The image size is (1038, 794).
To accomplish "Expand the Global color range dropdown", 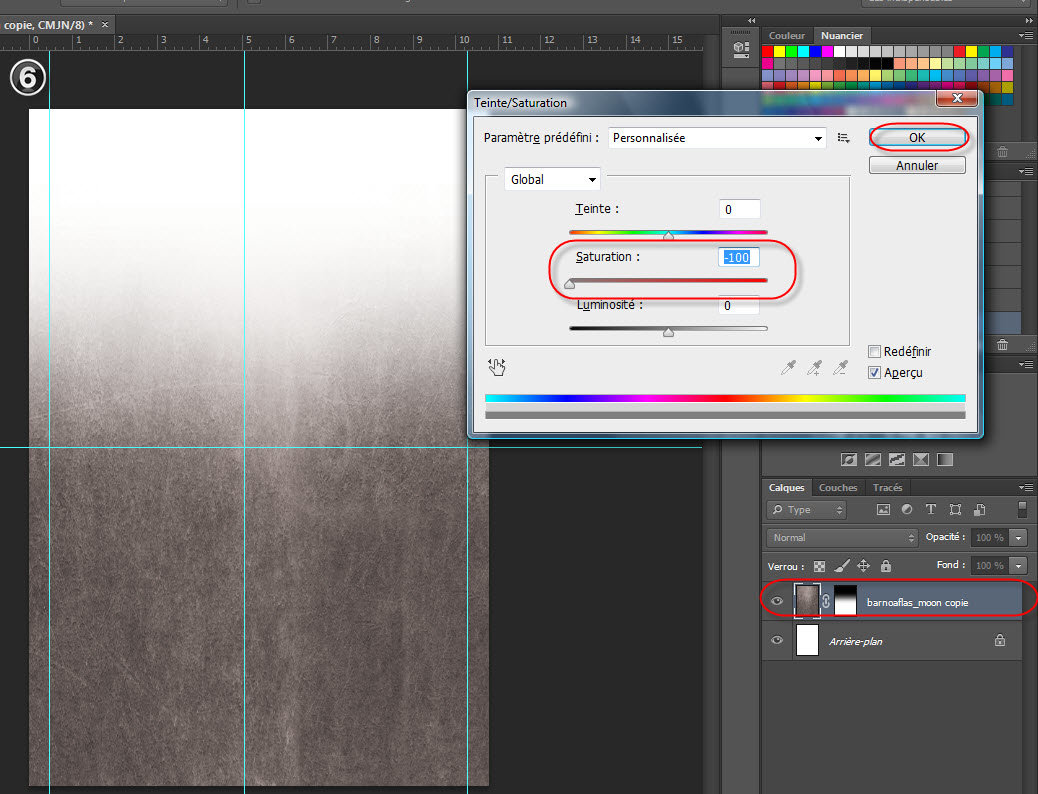I will pyautogui.click(x=552, y=180).
